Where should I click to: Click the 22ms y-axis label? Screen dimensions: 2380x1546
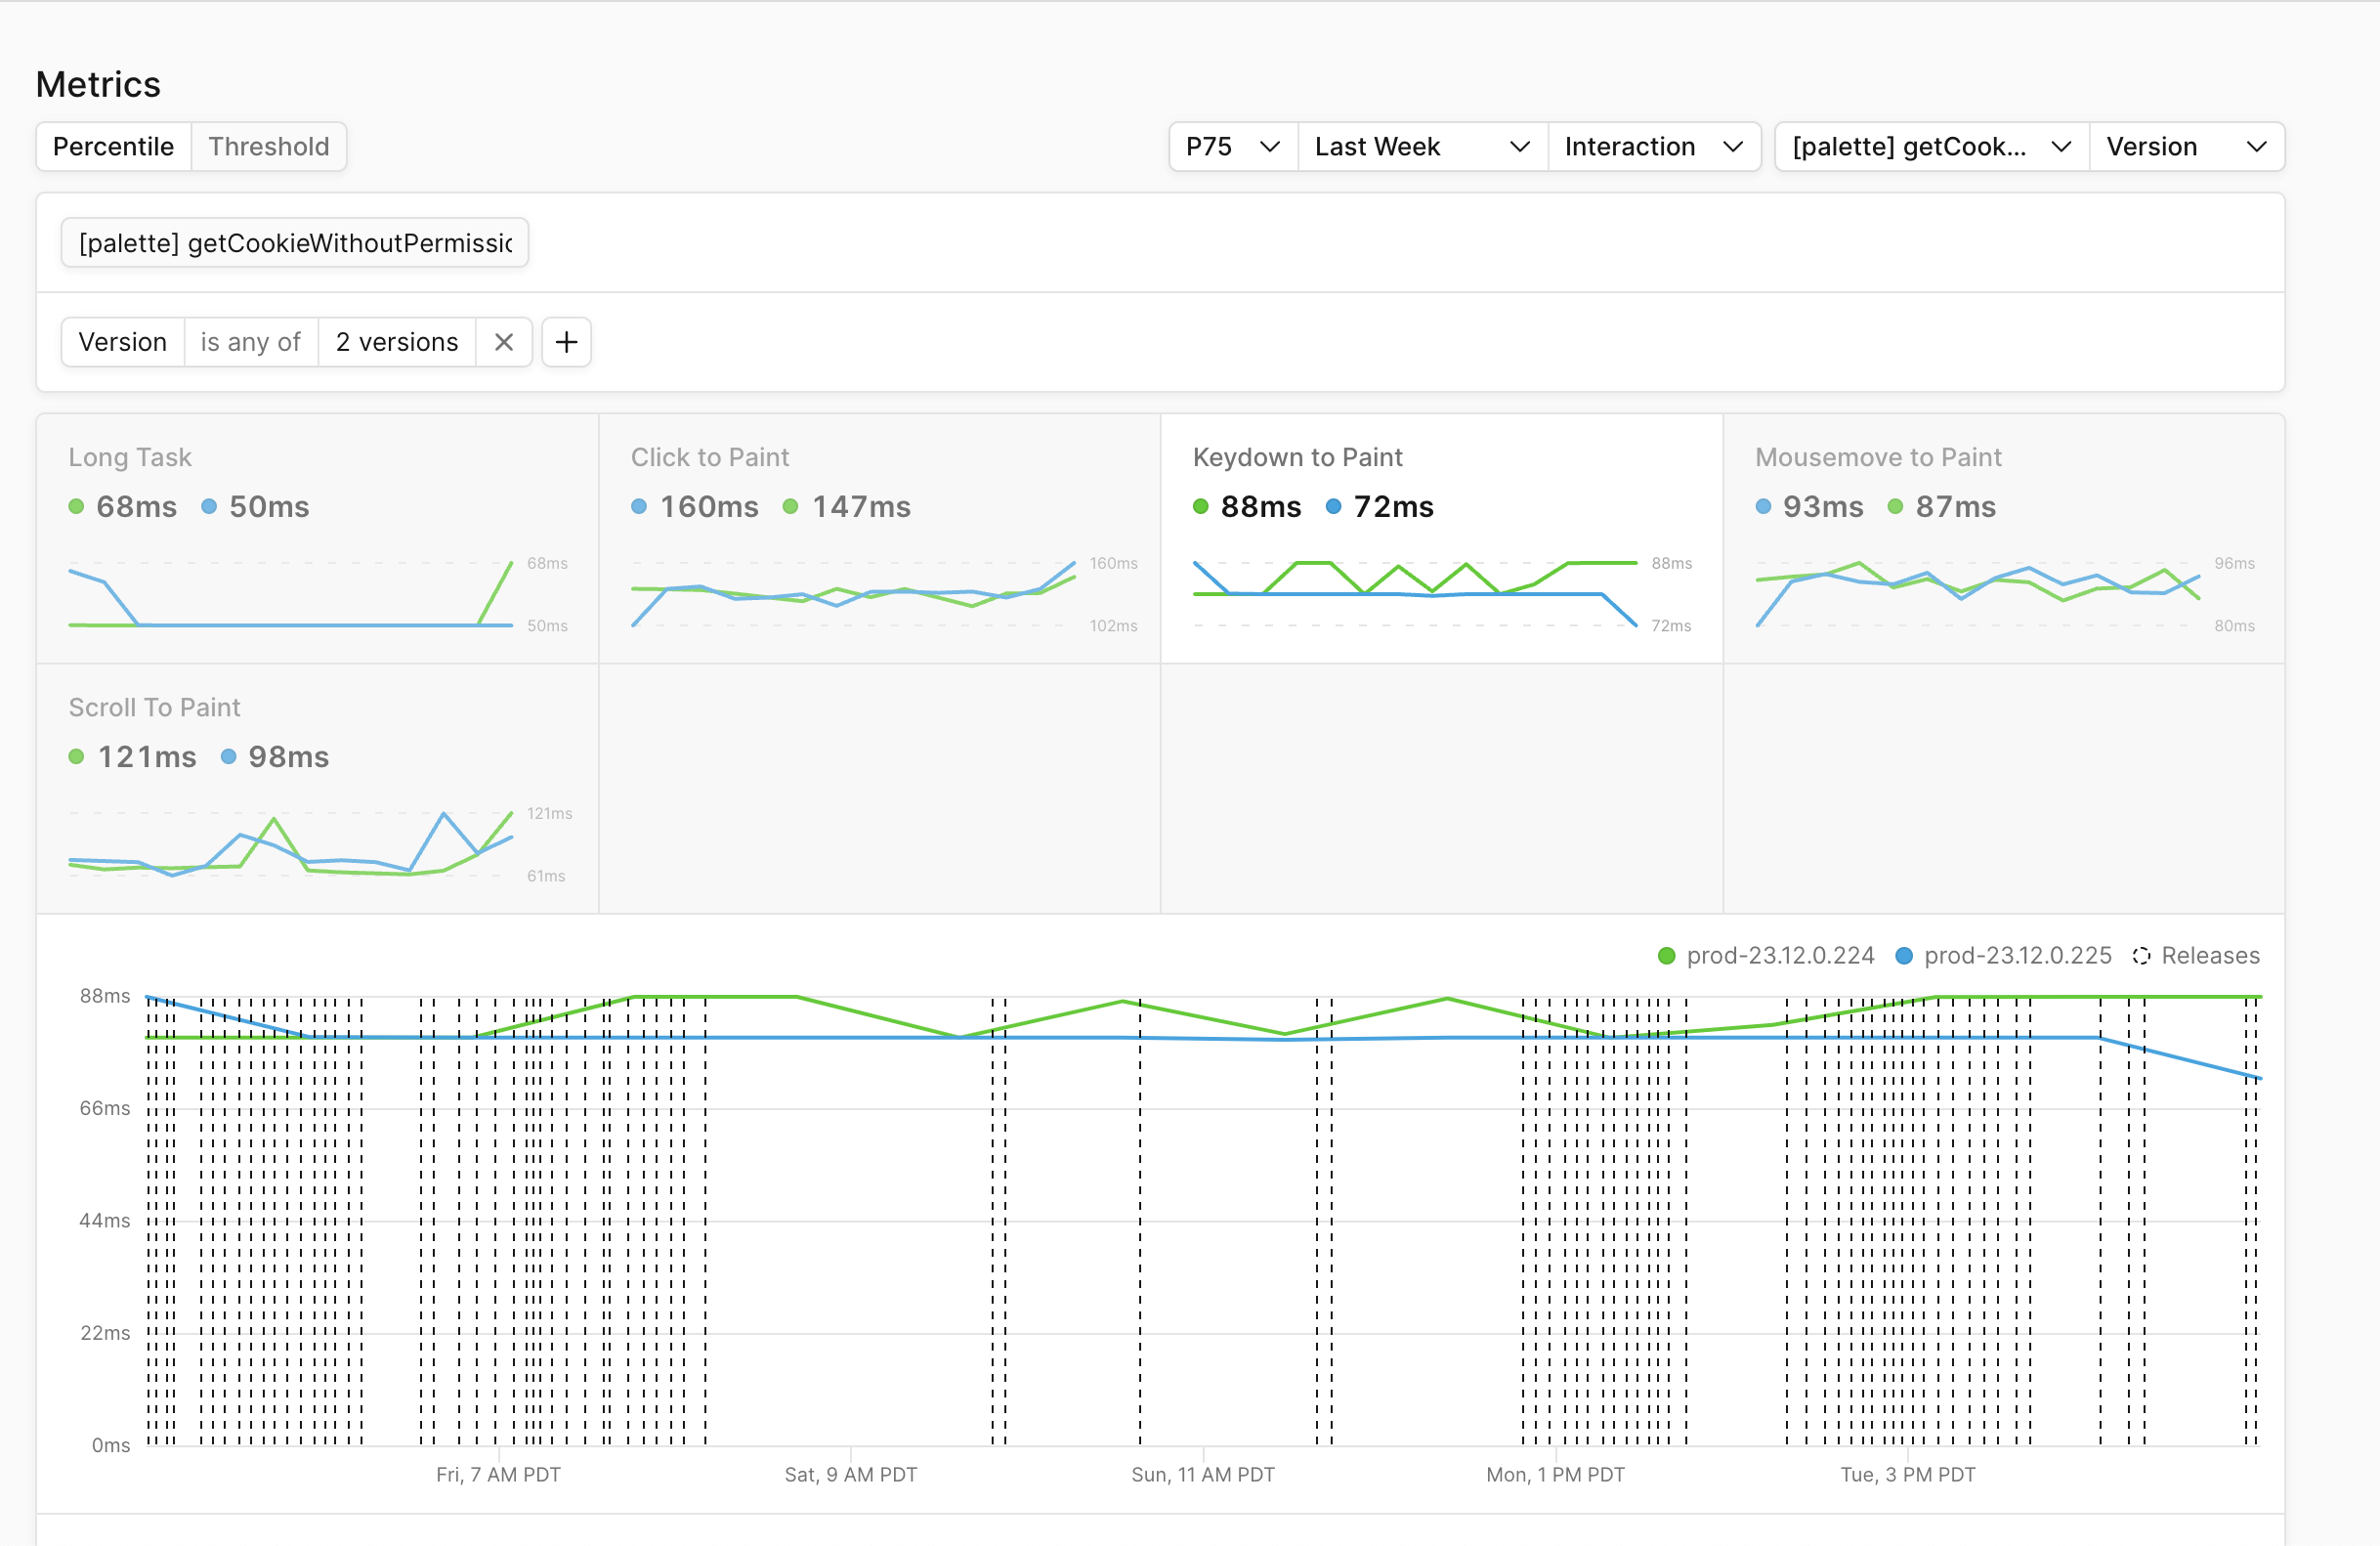click(105, 1333)
